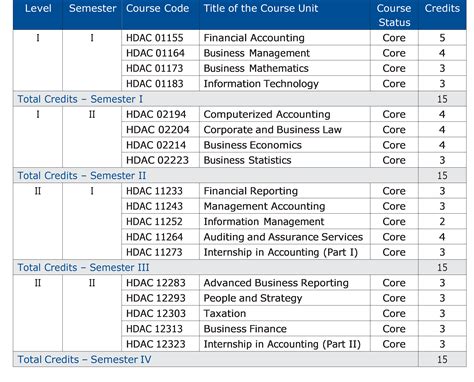Screen dimensions: 474x382
Task: Click the Core status of Taxation row
Action: (x=394, y=314)
